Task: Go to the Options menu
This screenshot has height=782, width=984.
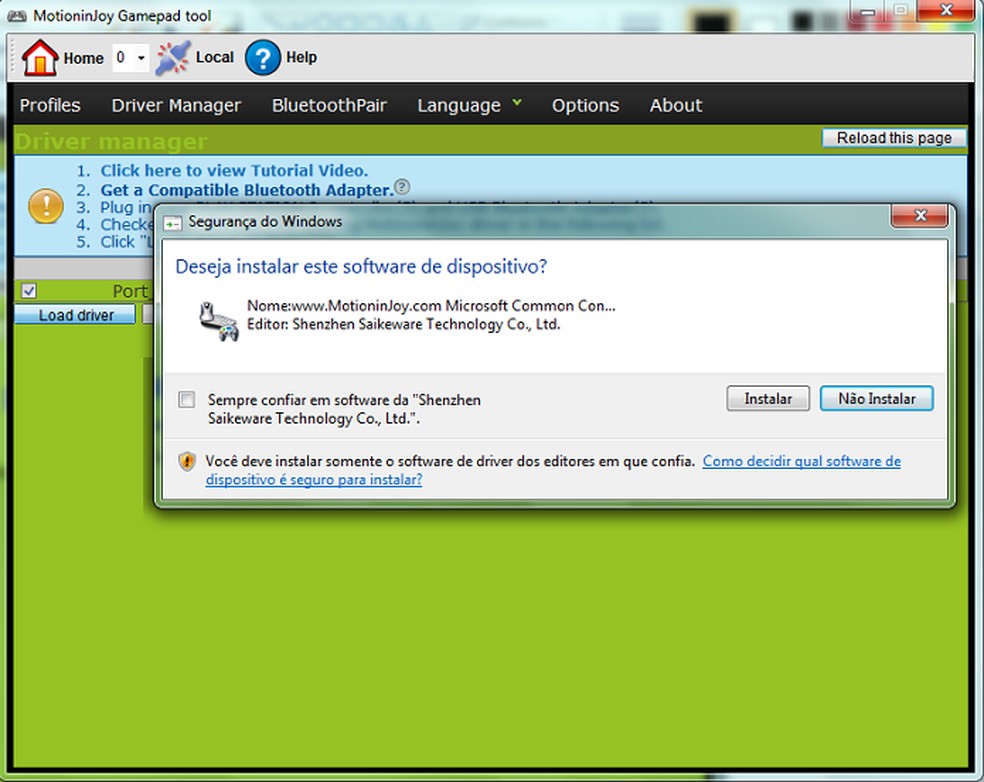Action: tap(586, 105)
